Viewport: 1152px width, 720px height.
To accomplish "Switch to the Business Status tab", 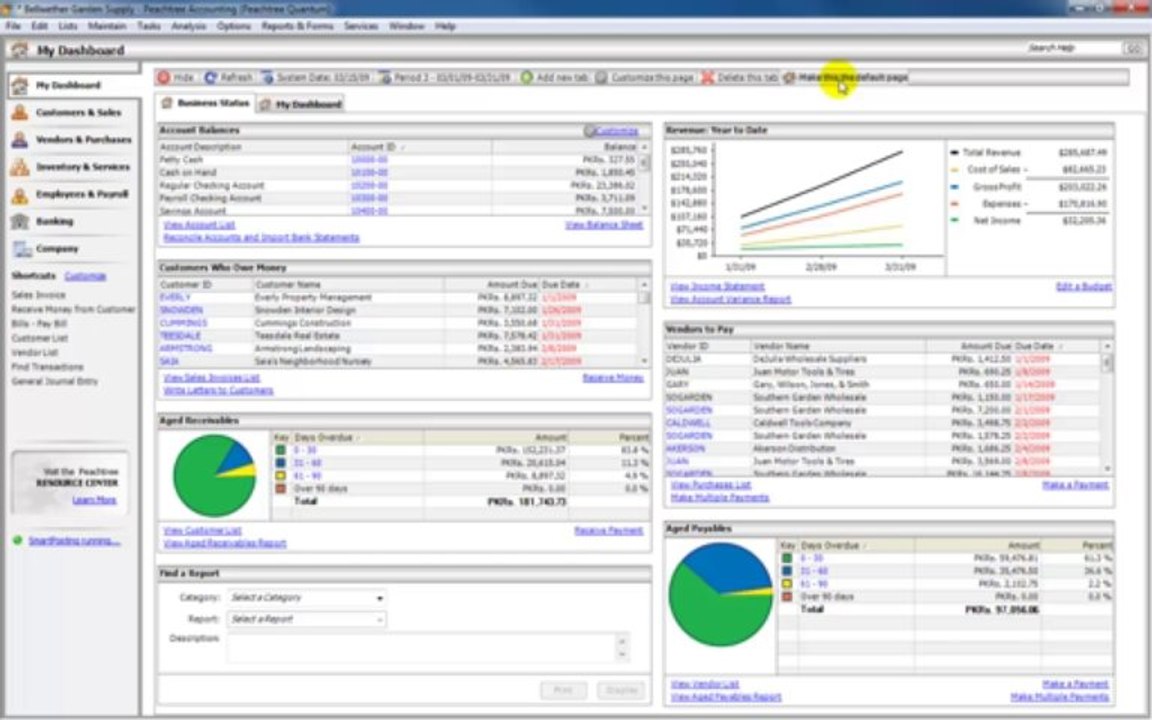I will pyautogui.click(x=206, y=104).
